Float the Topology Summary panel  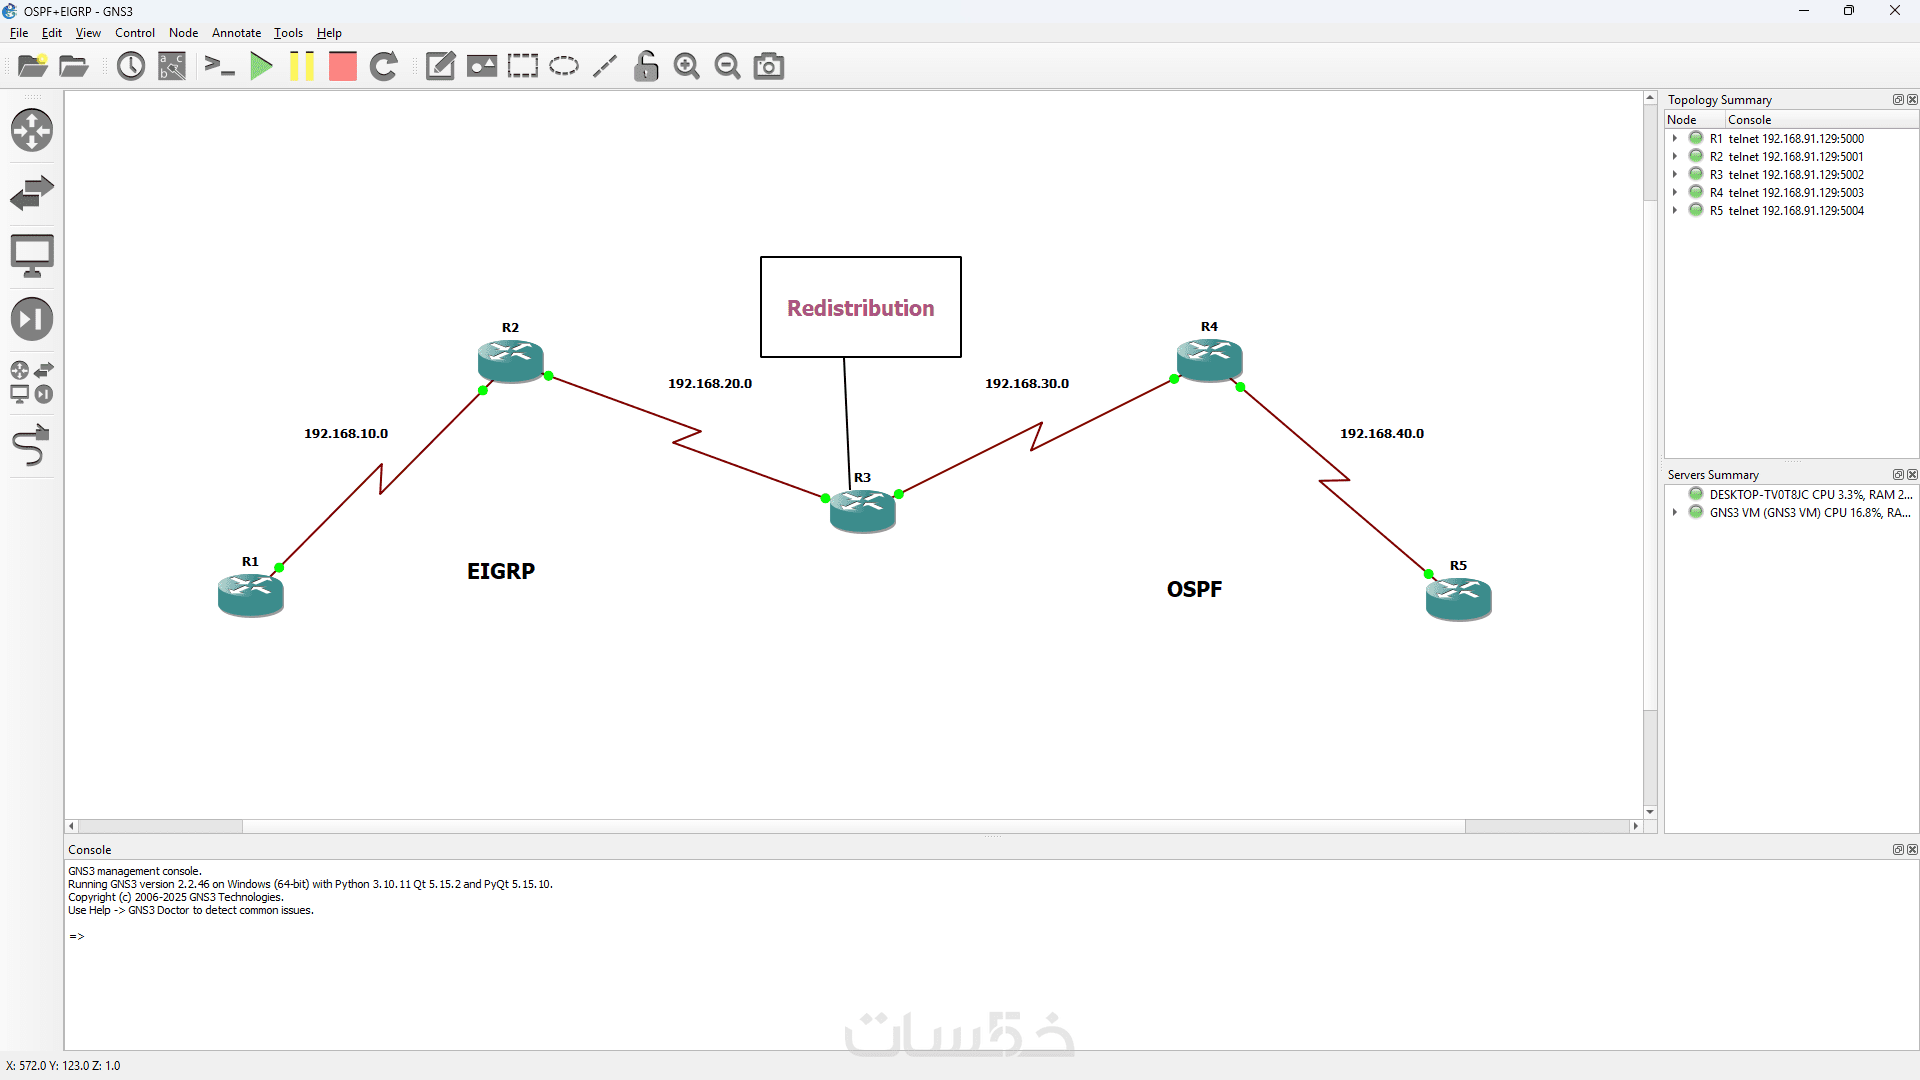pyautogui.click(x=1897, y=100)
